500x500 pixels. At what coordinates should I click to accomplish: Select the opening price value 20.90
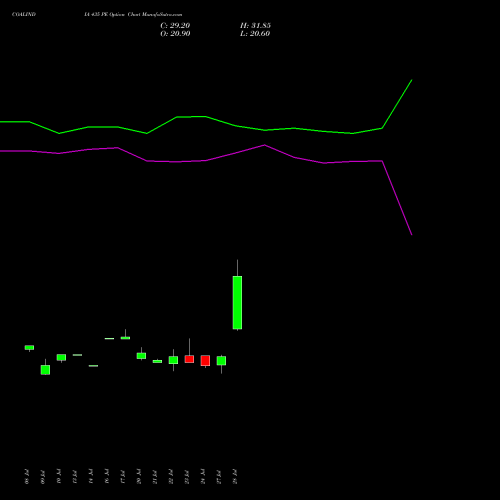pyautogui.click(x=180, y=34)
